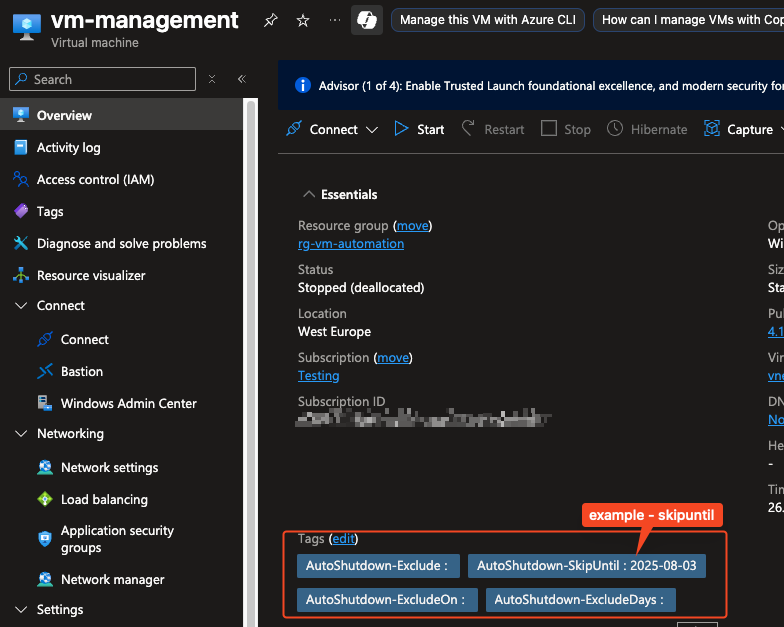Screen dimensions: 784x627
Task: Open the Connect dropdown in the toolbar
Action: pyautogui.click(x=332, y=129)
